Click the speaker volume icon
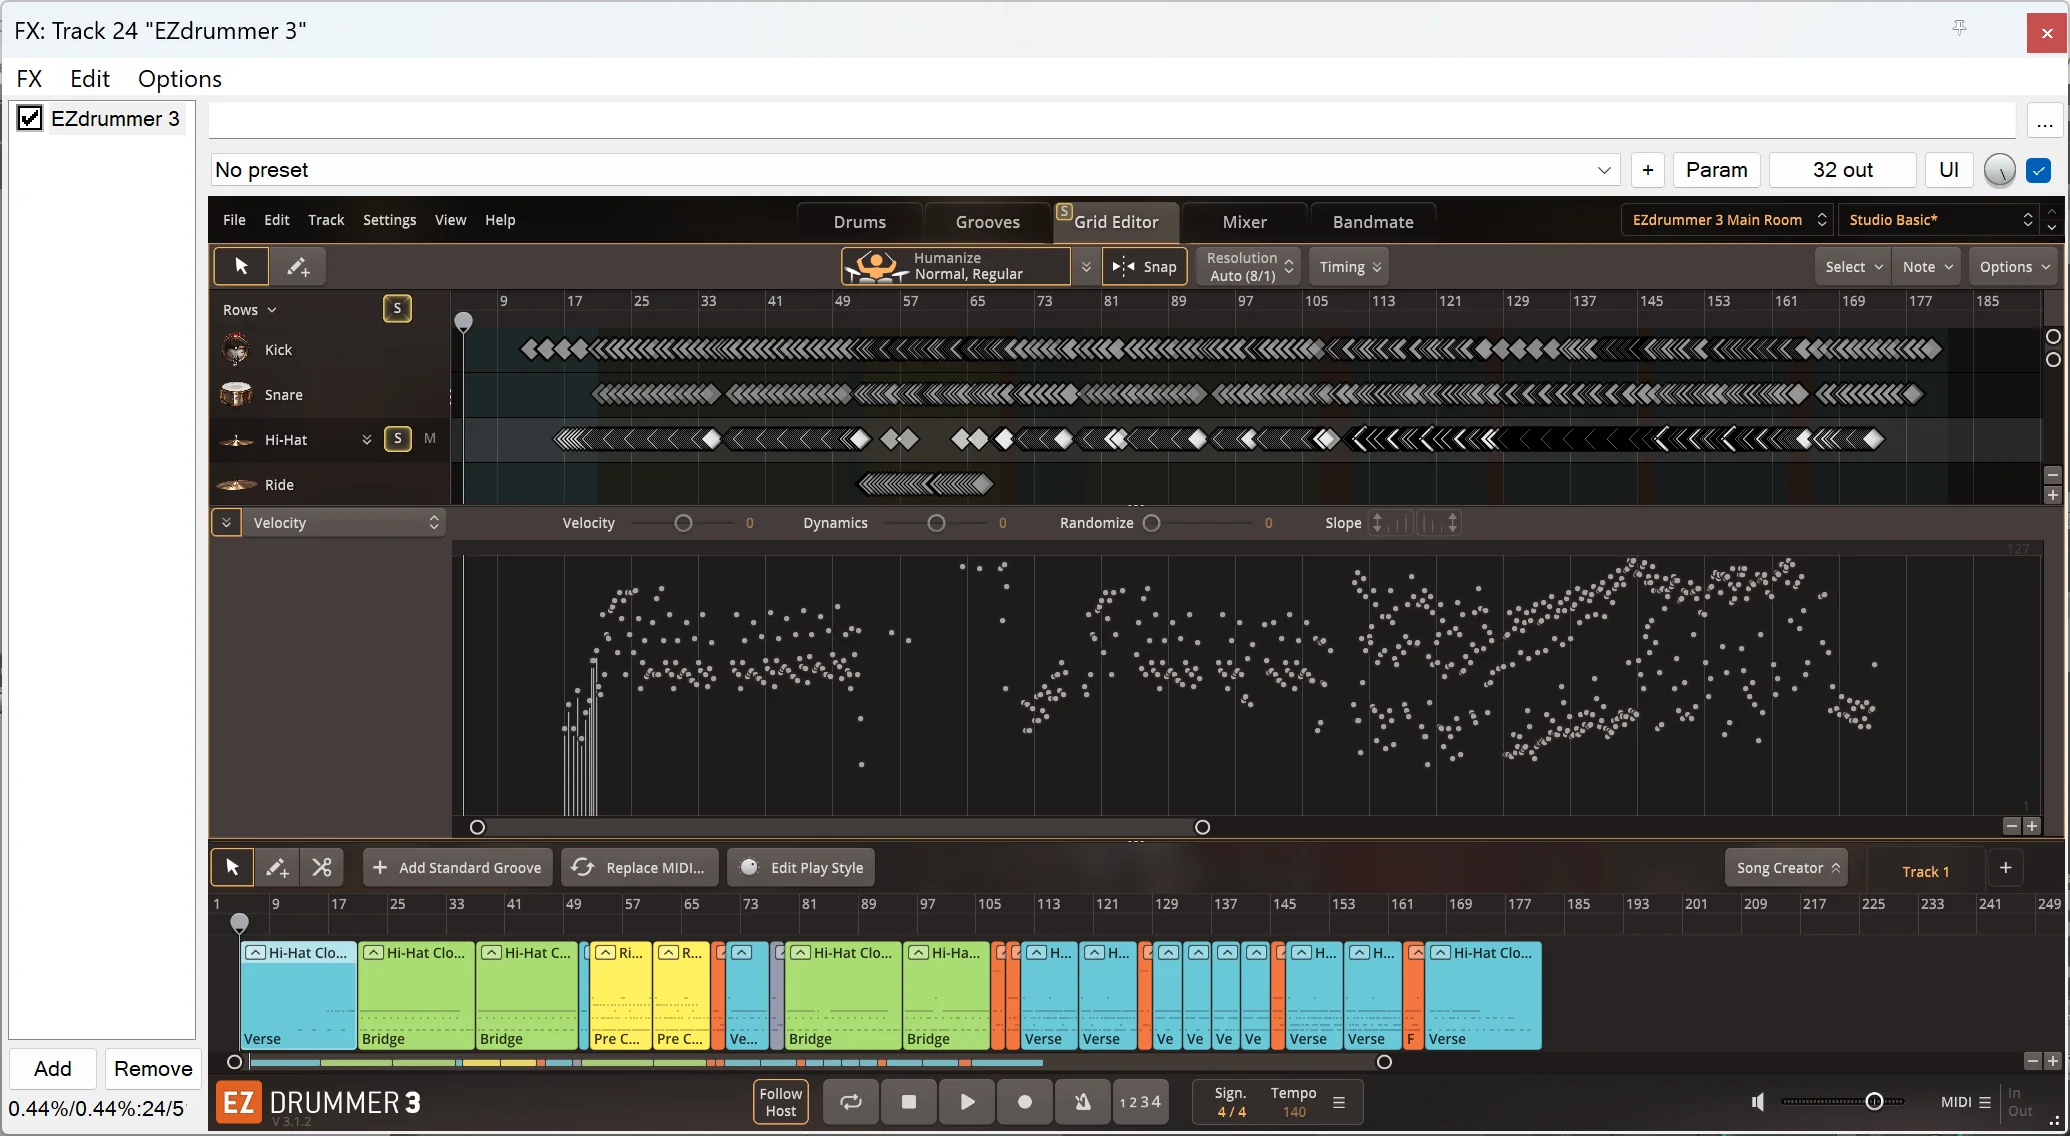2070x1136 pixels. coord(1758,1101)
